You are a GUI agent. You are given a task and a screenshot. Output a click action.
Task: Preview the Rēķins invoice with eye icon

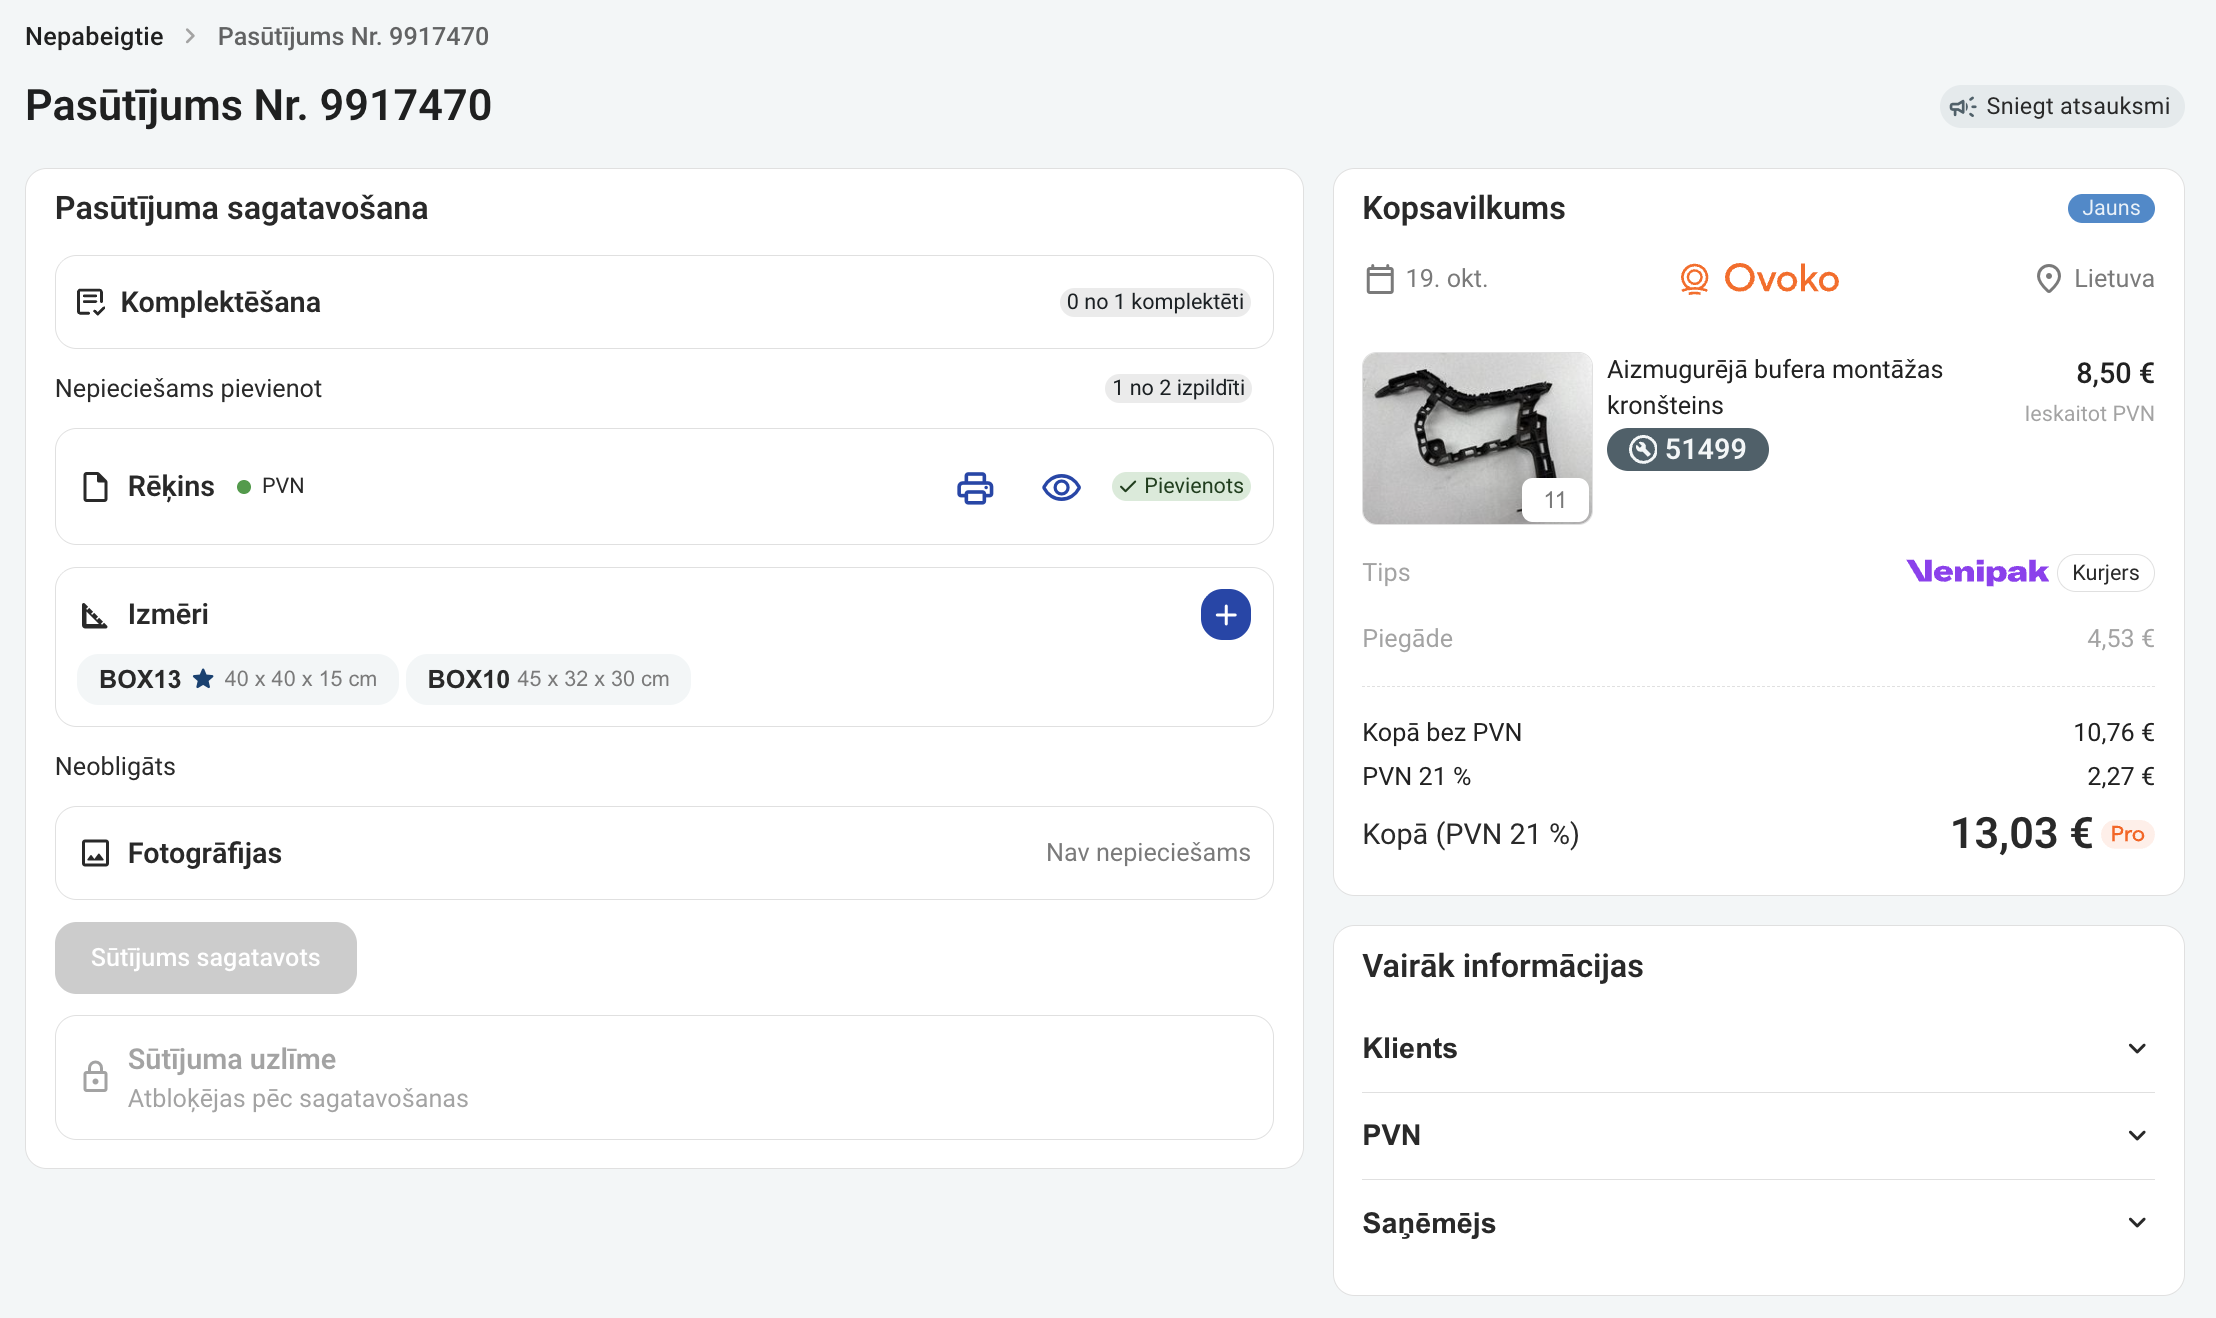click(1061, 487)
